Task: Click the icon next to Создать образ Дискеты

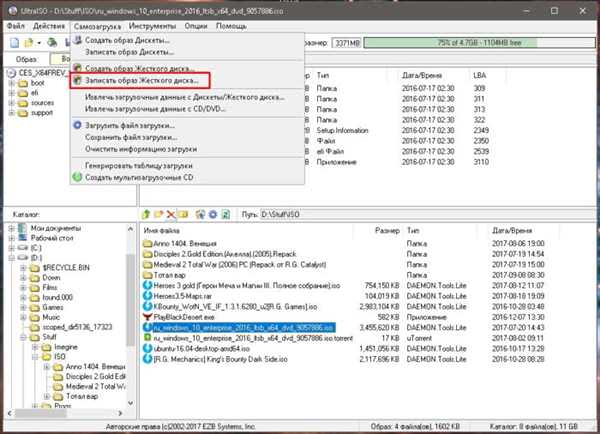Action: [x=78, y=40]
